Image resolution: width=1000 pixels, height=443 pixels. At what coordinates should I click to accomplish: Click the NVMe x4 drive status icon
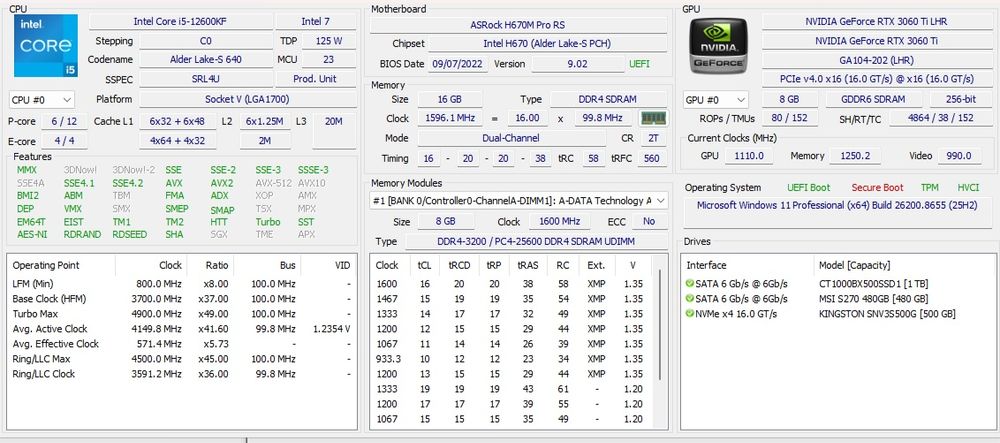pos(689,314)
